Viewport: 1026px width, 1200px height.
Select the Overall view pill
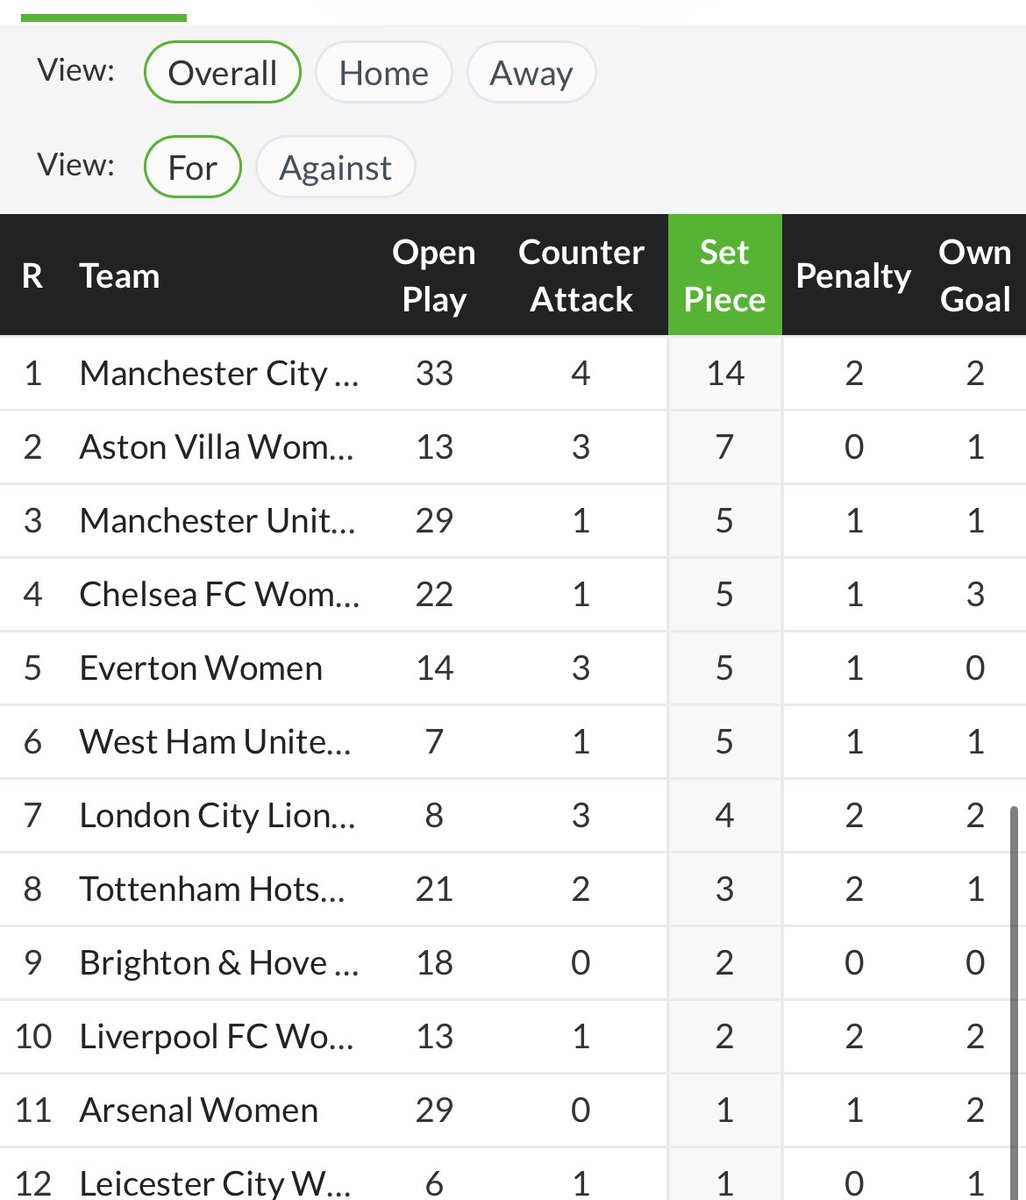click(222, 73)
